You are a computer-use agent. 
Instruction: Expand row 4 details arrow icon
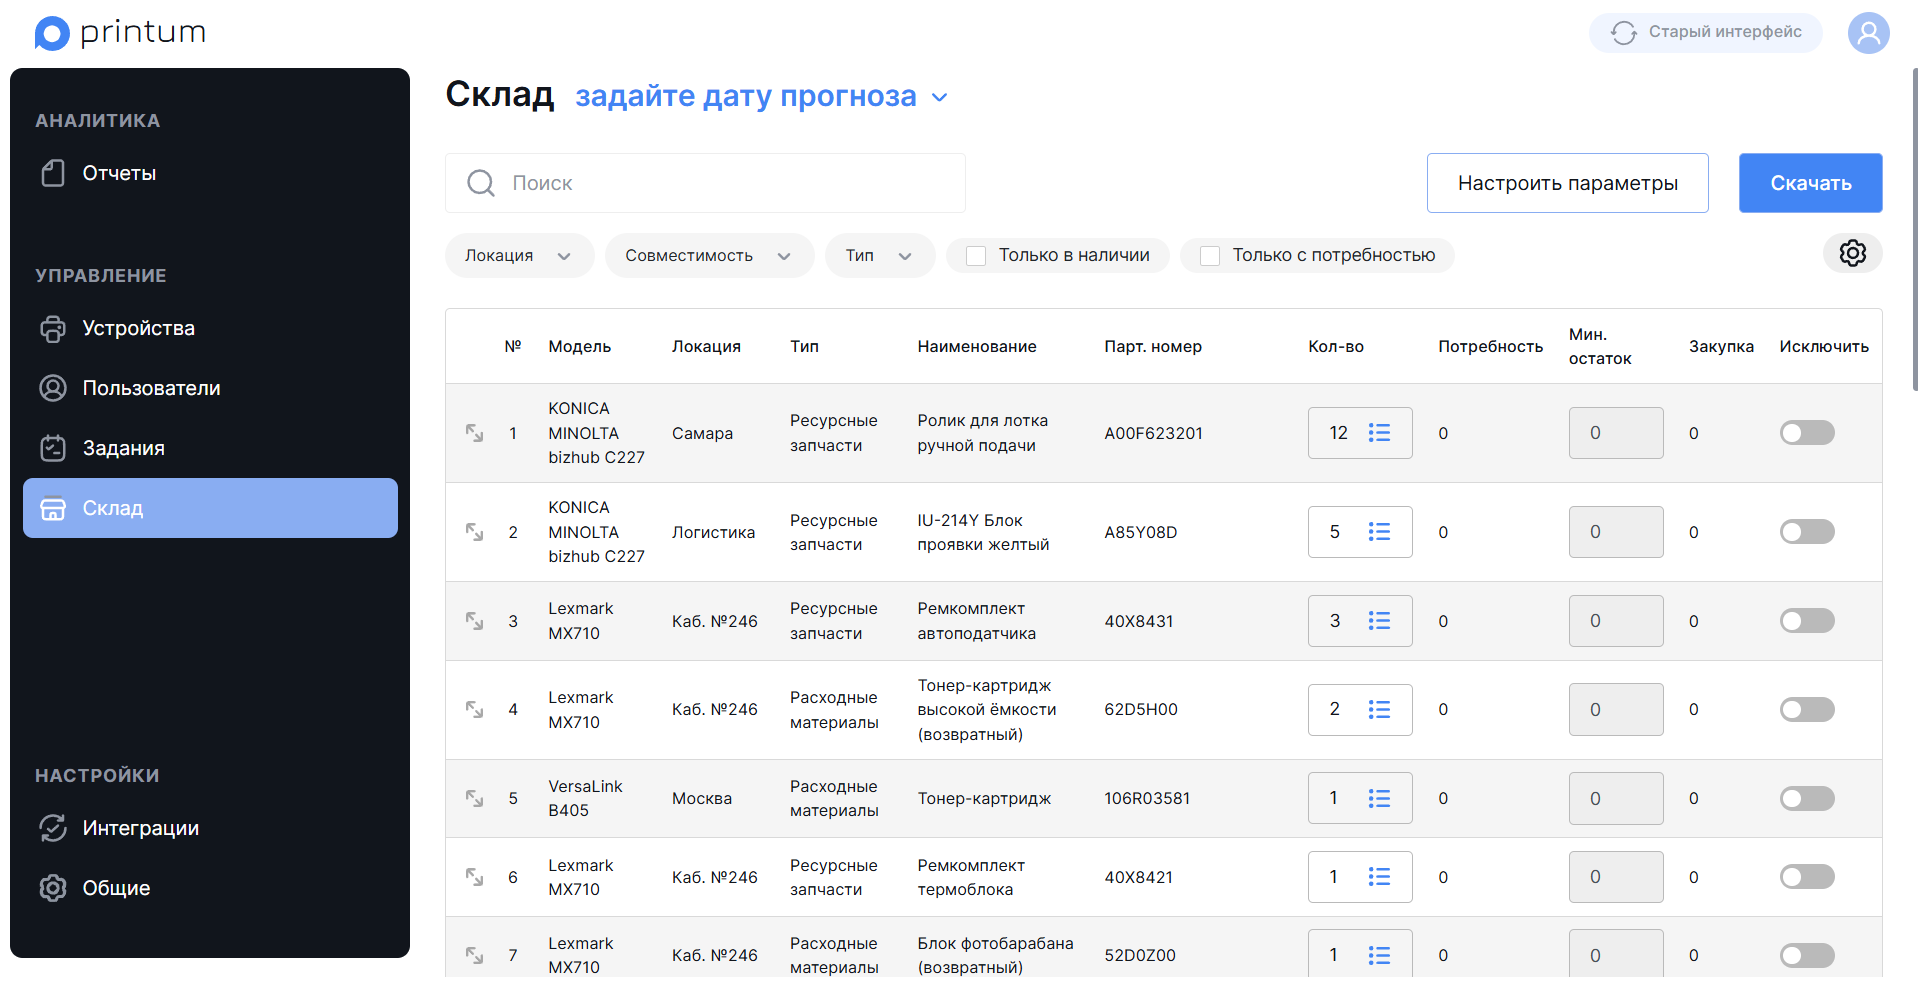coord(474,709)
